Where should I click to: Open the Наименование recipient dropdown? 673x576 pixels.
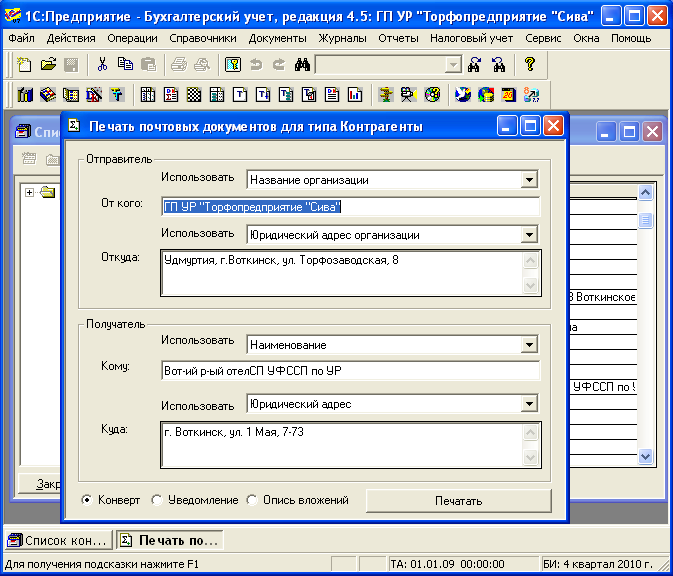coord(529,345)
